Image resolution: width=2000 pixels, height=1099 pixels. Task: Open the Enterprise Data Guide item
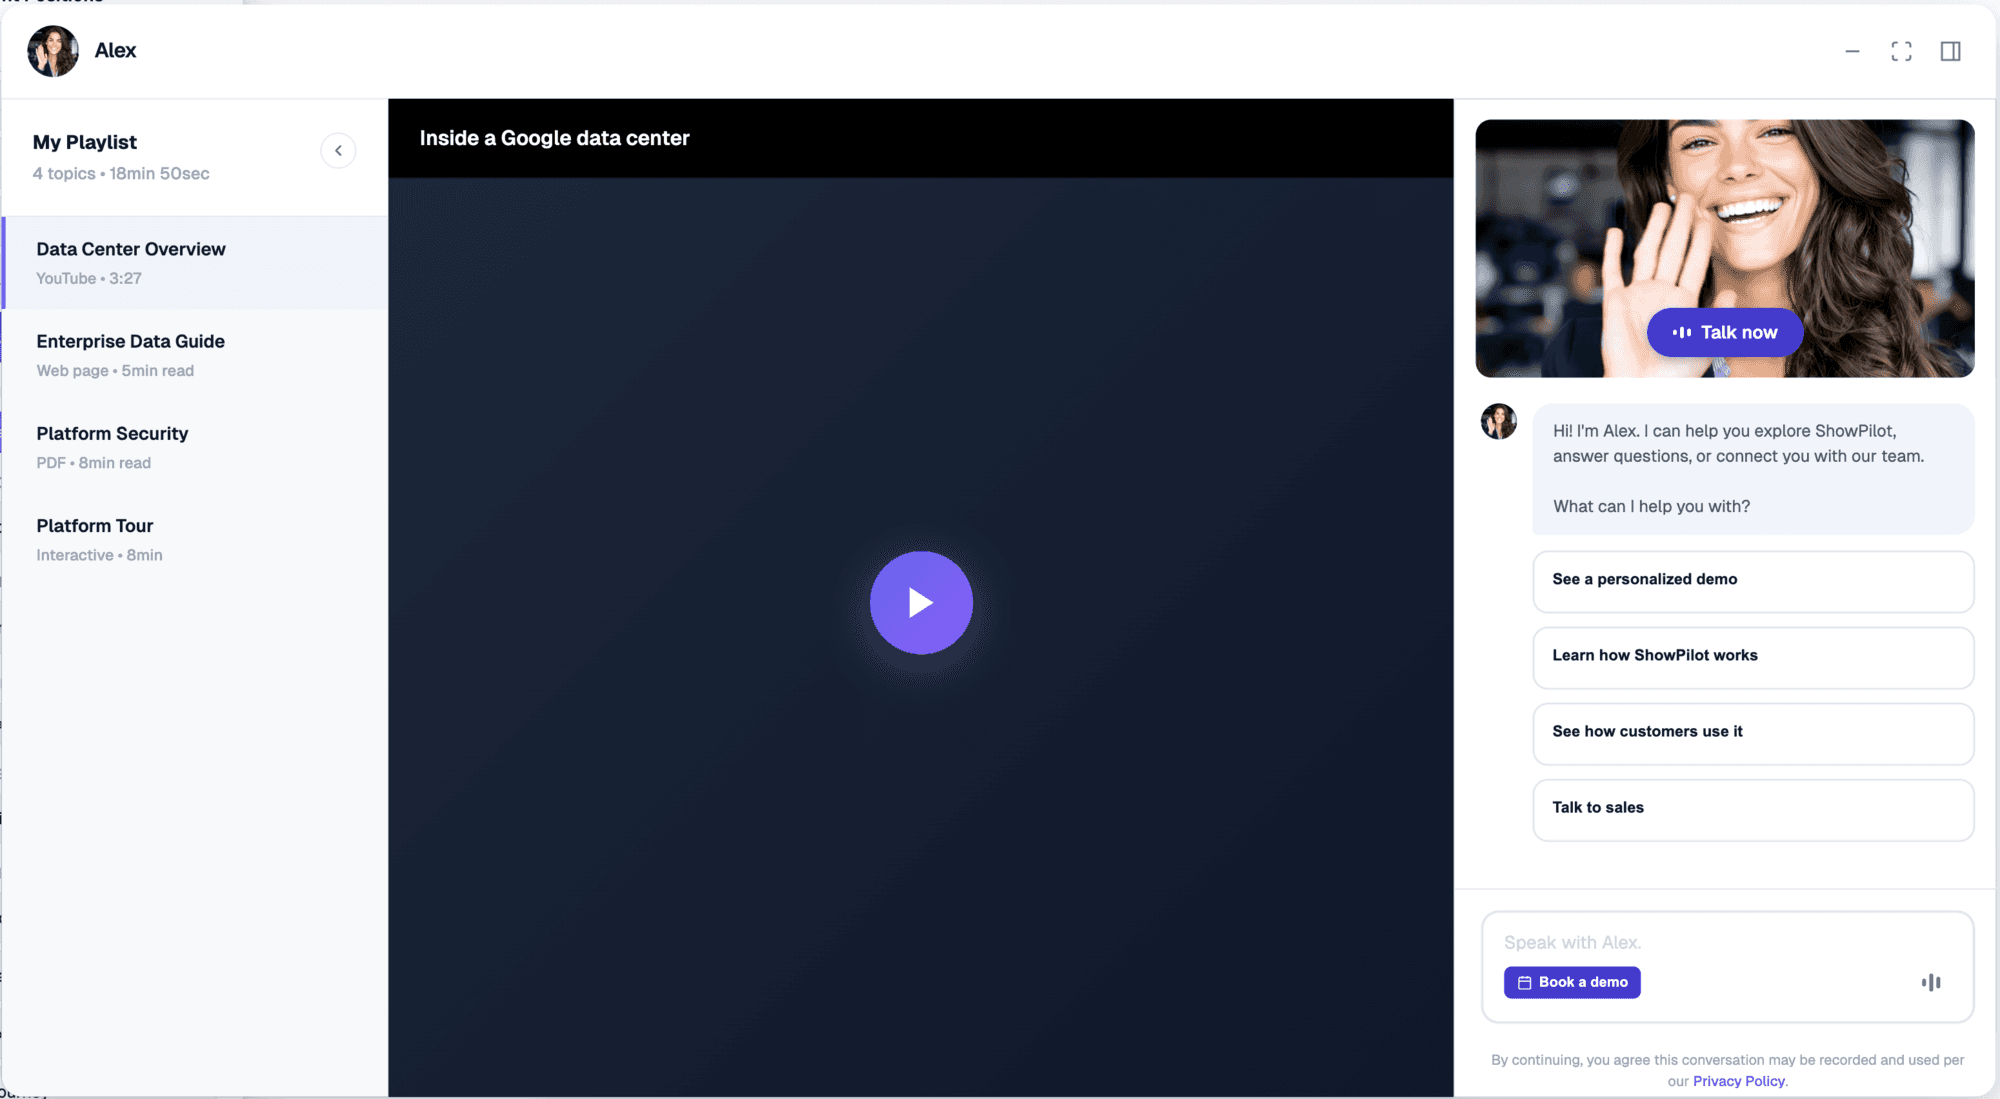[x=130, y=354]
